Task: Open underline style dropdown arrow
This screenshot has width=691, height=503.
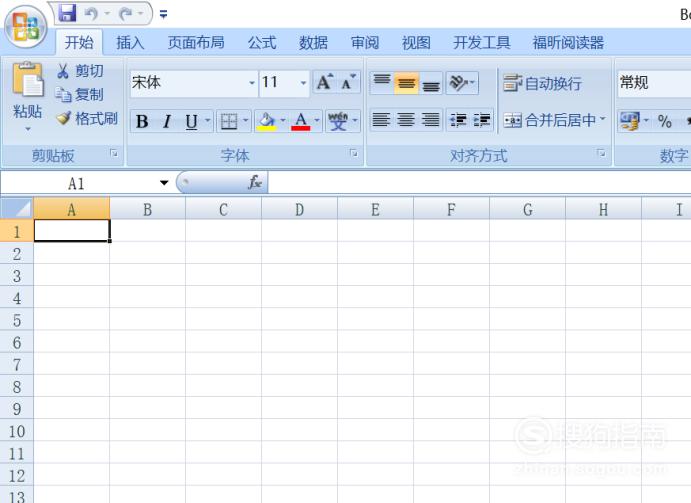Action: (208, 120)
